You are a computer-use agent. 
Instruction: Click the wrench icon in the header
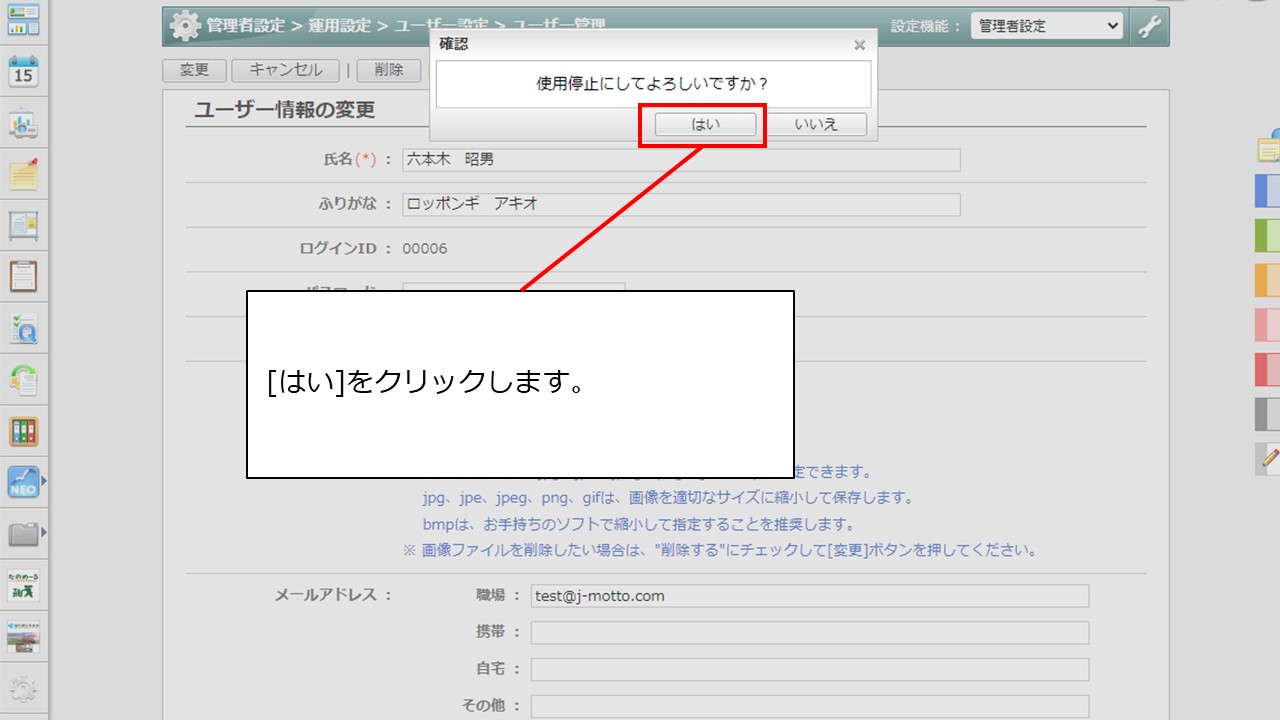[1150, 27]
